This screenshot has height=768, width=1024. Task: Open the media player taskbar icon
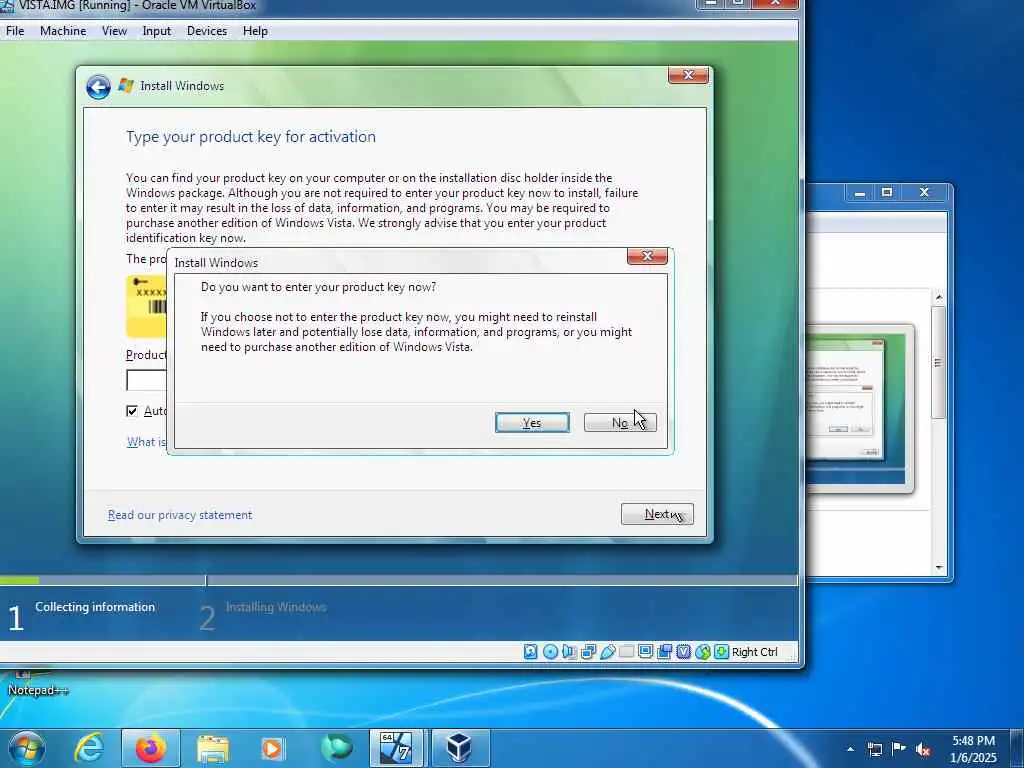(x=272, y=749)
